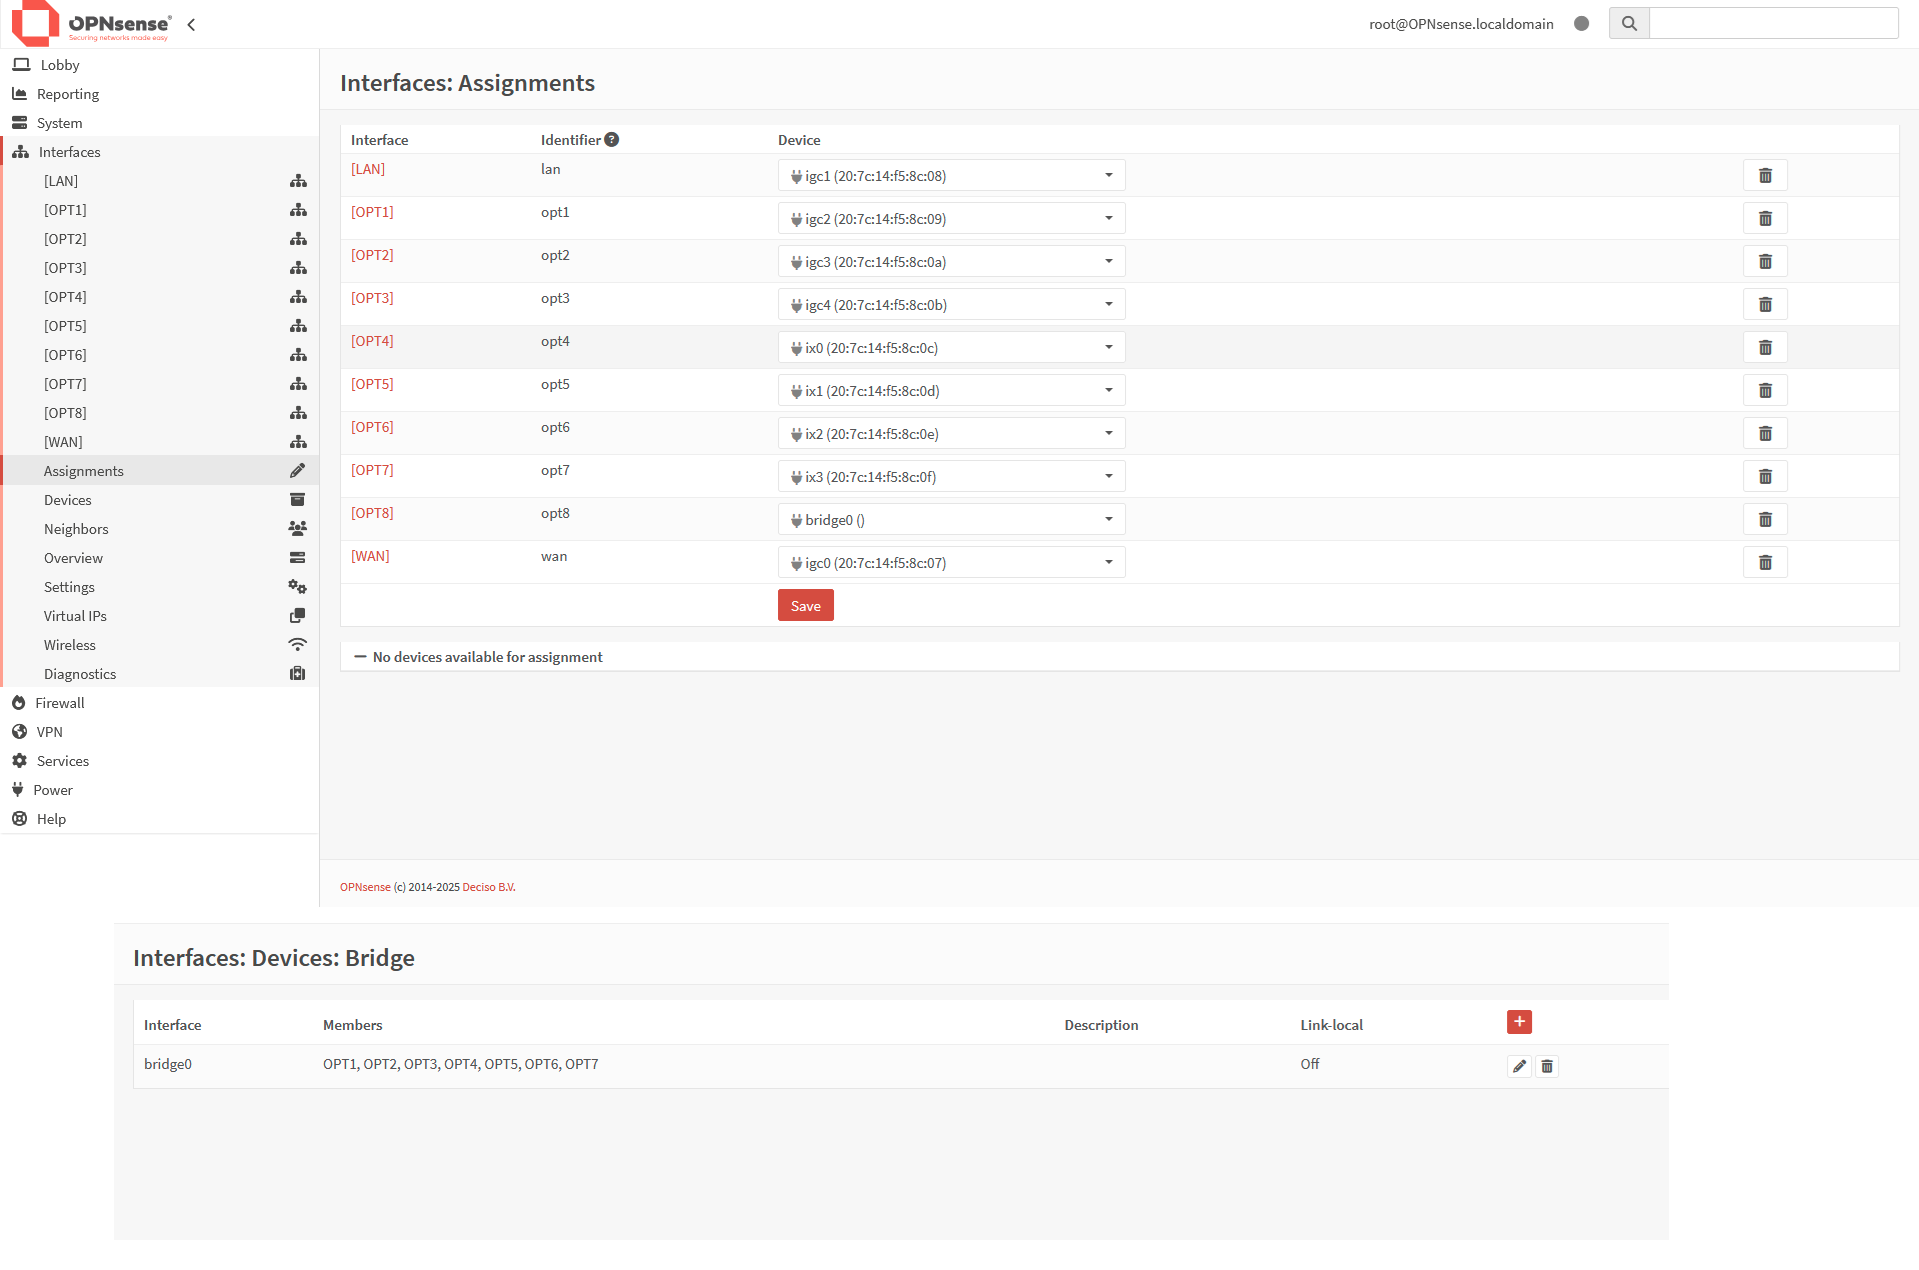Screen dimensions: 1919x1270
Task: Click the gears icon beside Settings
Action: [x=298, y=587]
